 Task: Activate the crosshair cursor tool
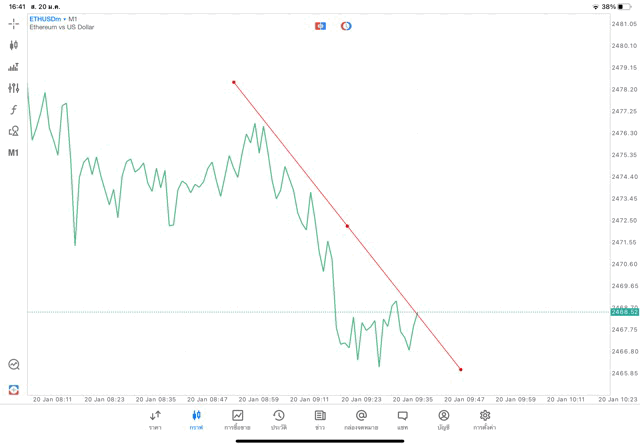point(14,23)
